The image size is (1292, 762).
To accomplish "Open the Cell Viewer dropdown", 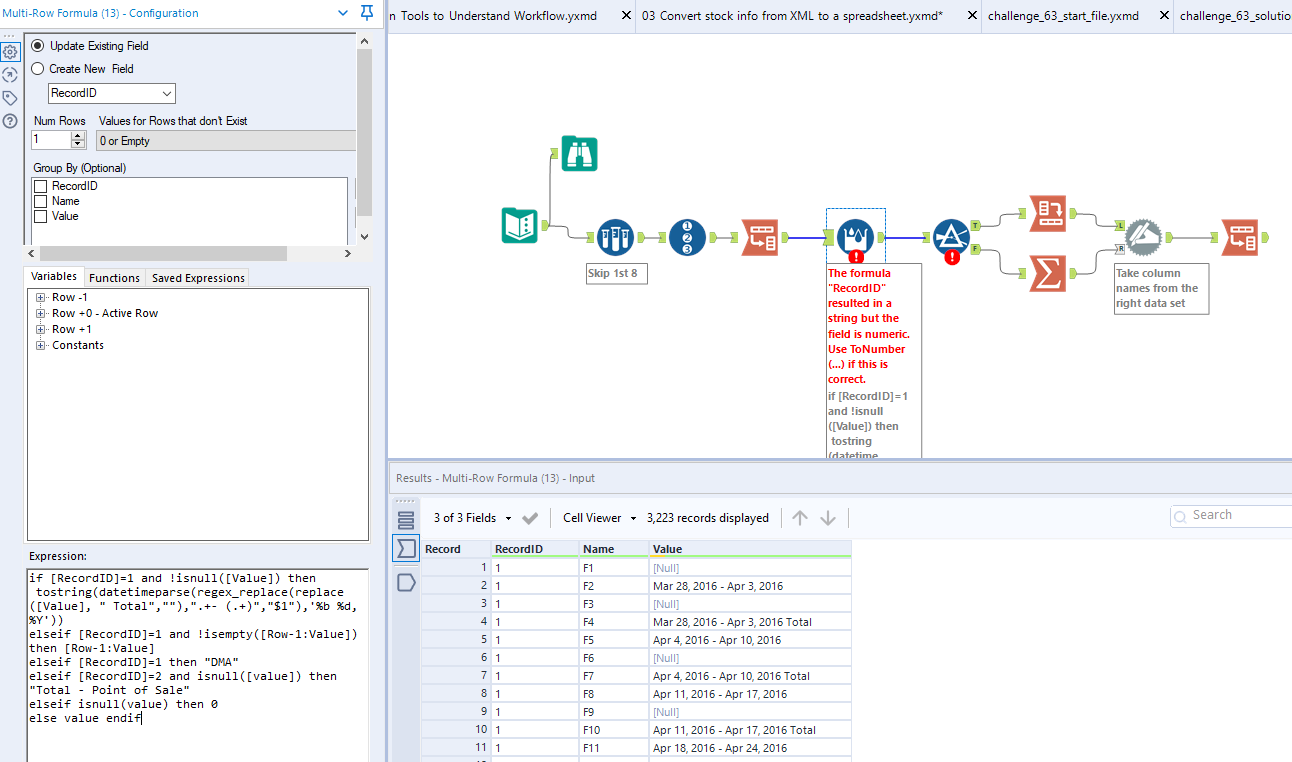I will point(599,518).
